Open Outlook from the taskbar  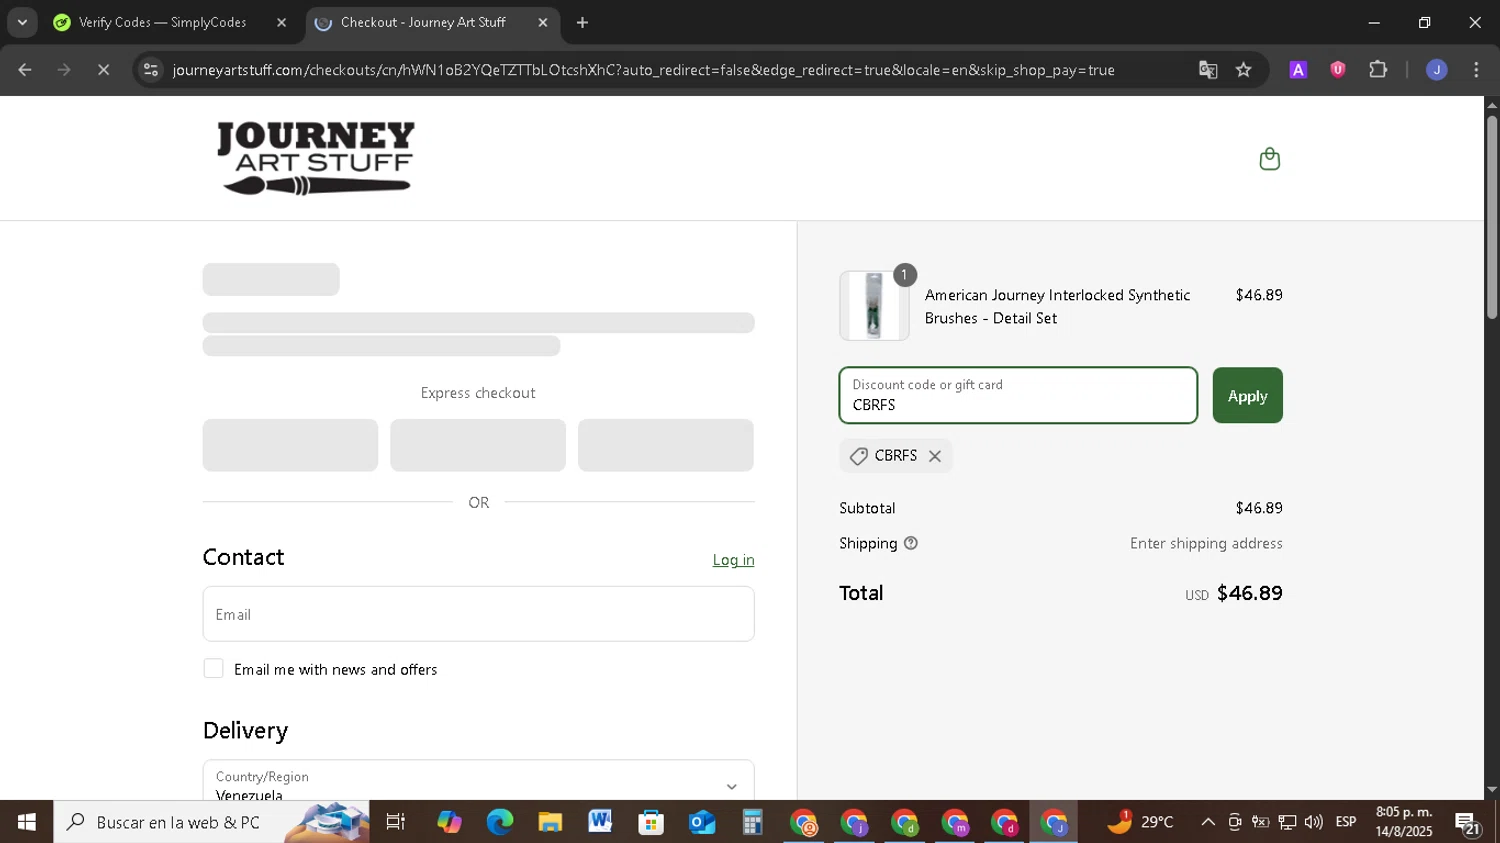point(702,822)
